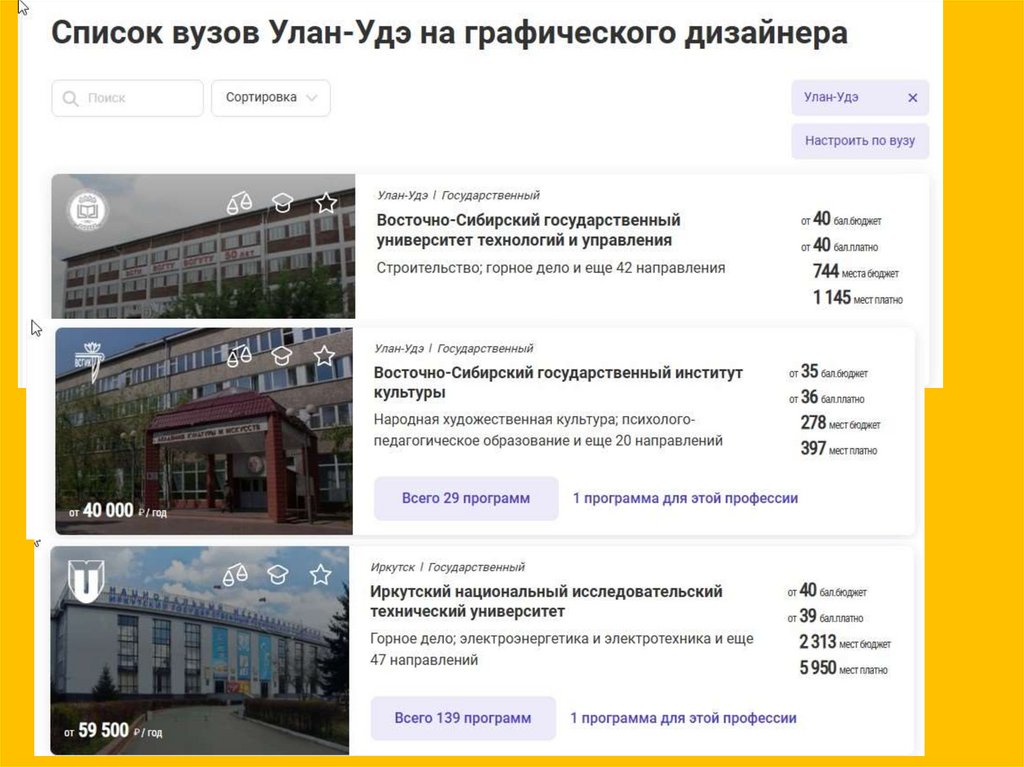Click the compare scales icon on the институт культуры card
The height and width of the screenshot is (767, 1024).
[x=239, y=356]
